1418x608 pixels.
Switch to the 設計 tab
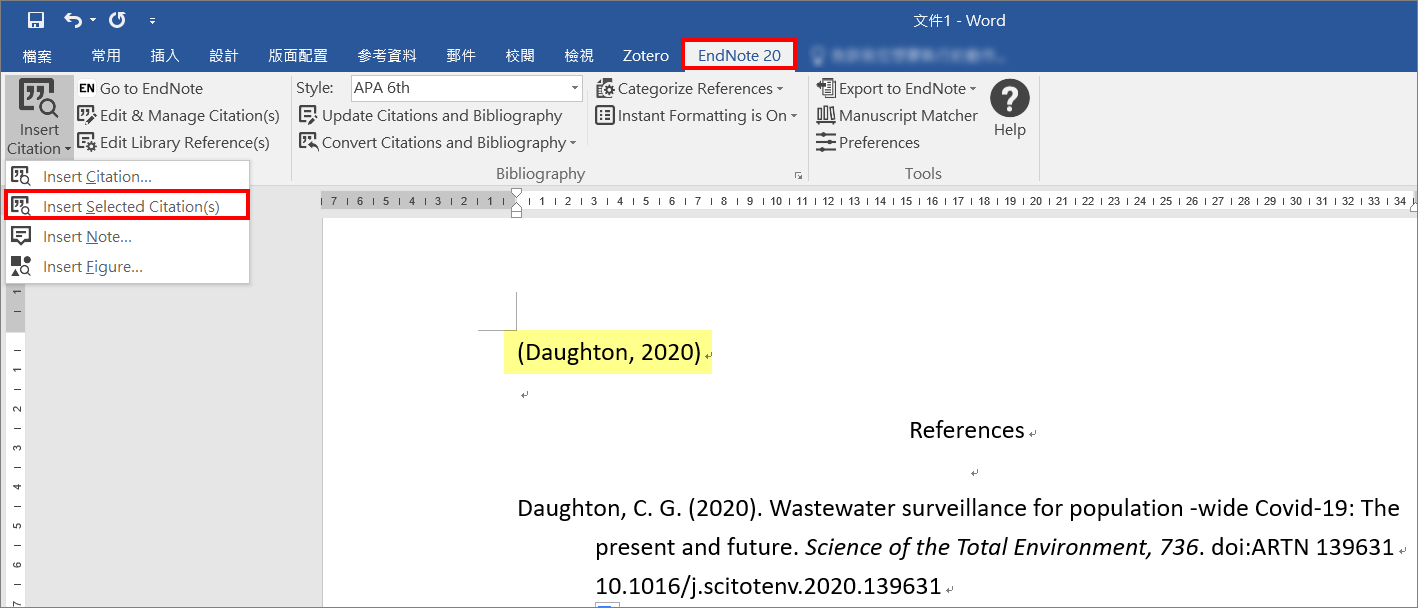(x=224, y=56)
